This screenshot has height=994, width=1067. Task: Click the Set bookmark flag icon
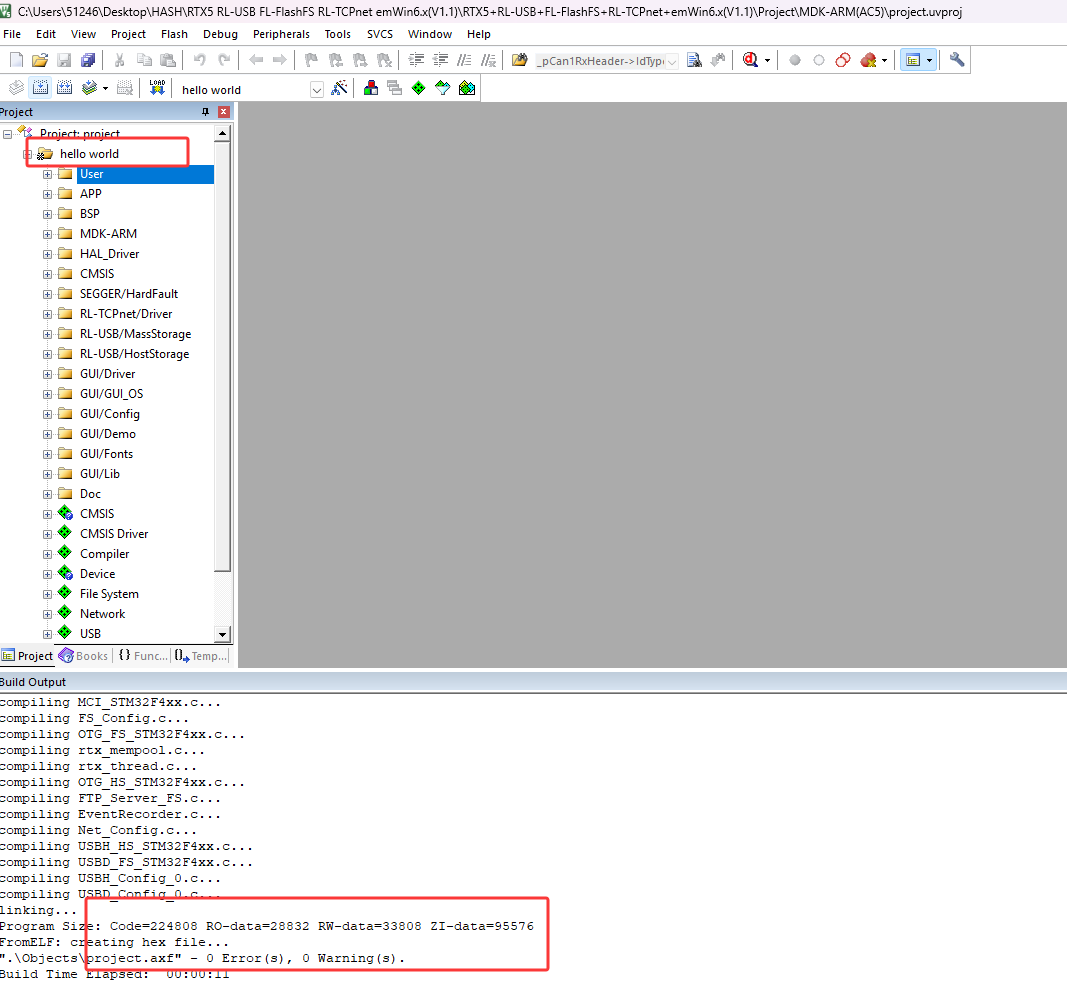[311, 61]
